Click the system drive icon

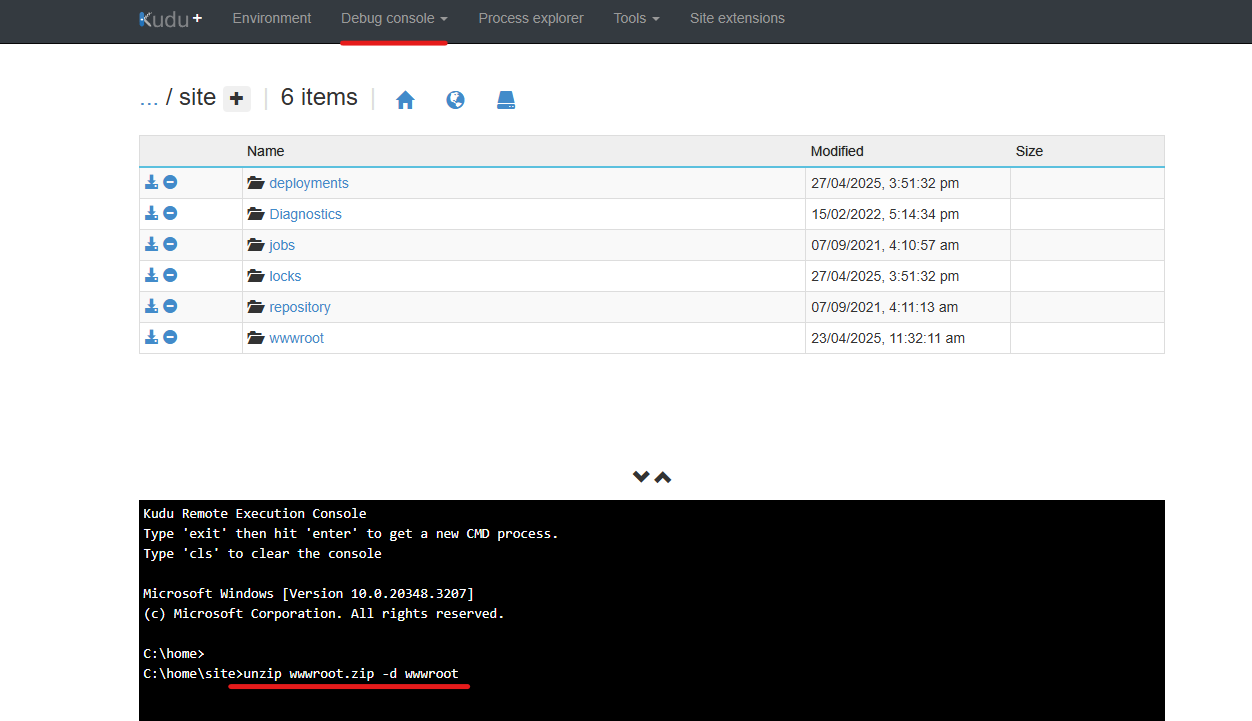coord(506,100)
